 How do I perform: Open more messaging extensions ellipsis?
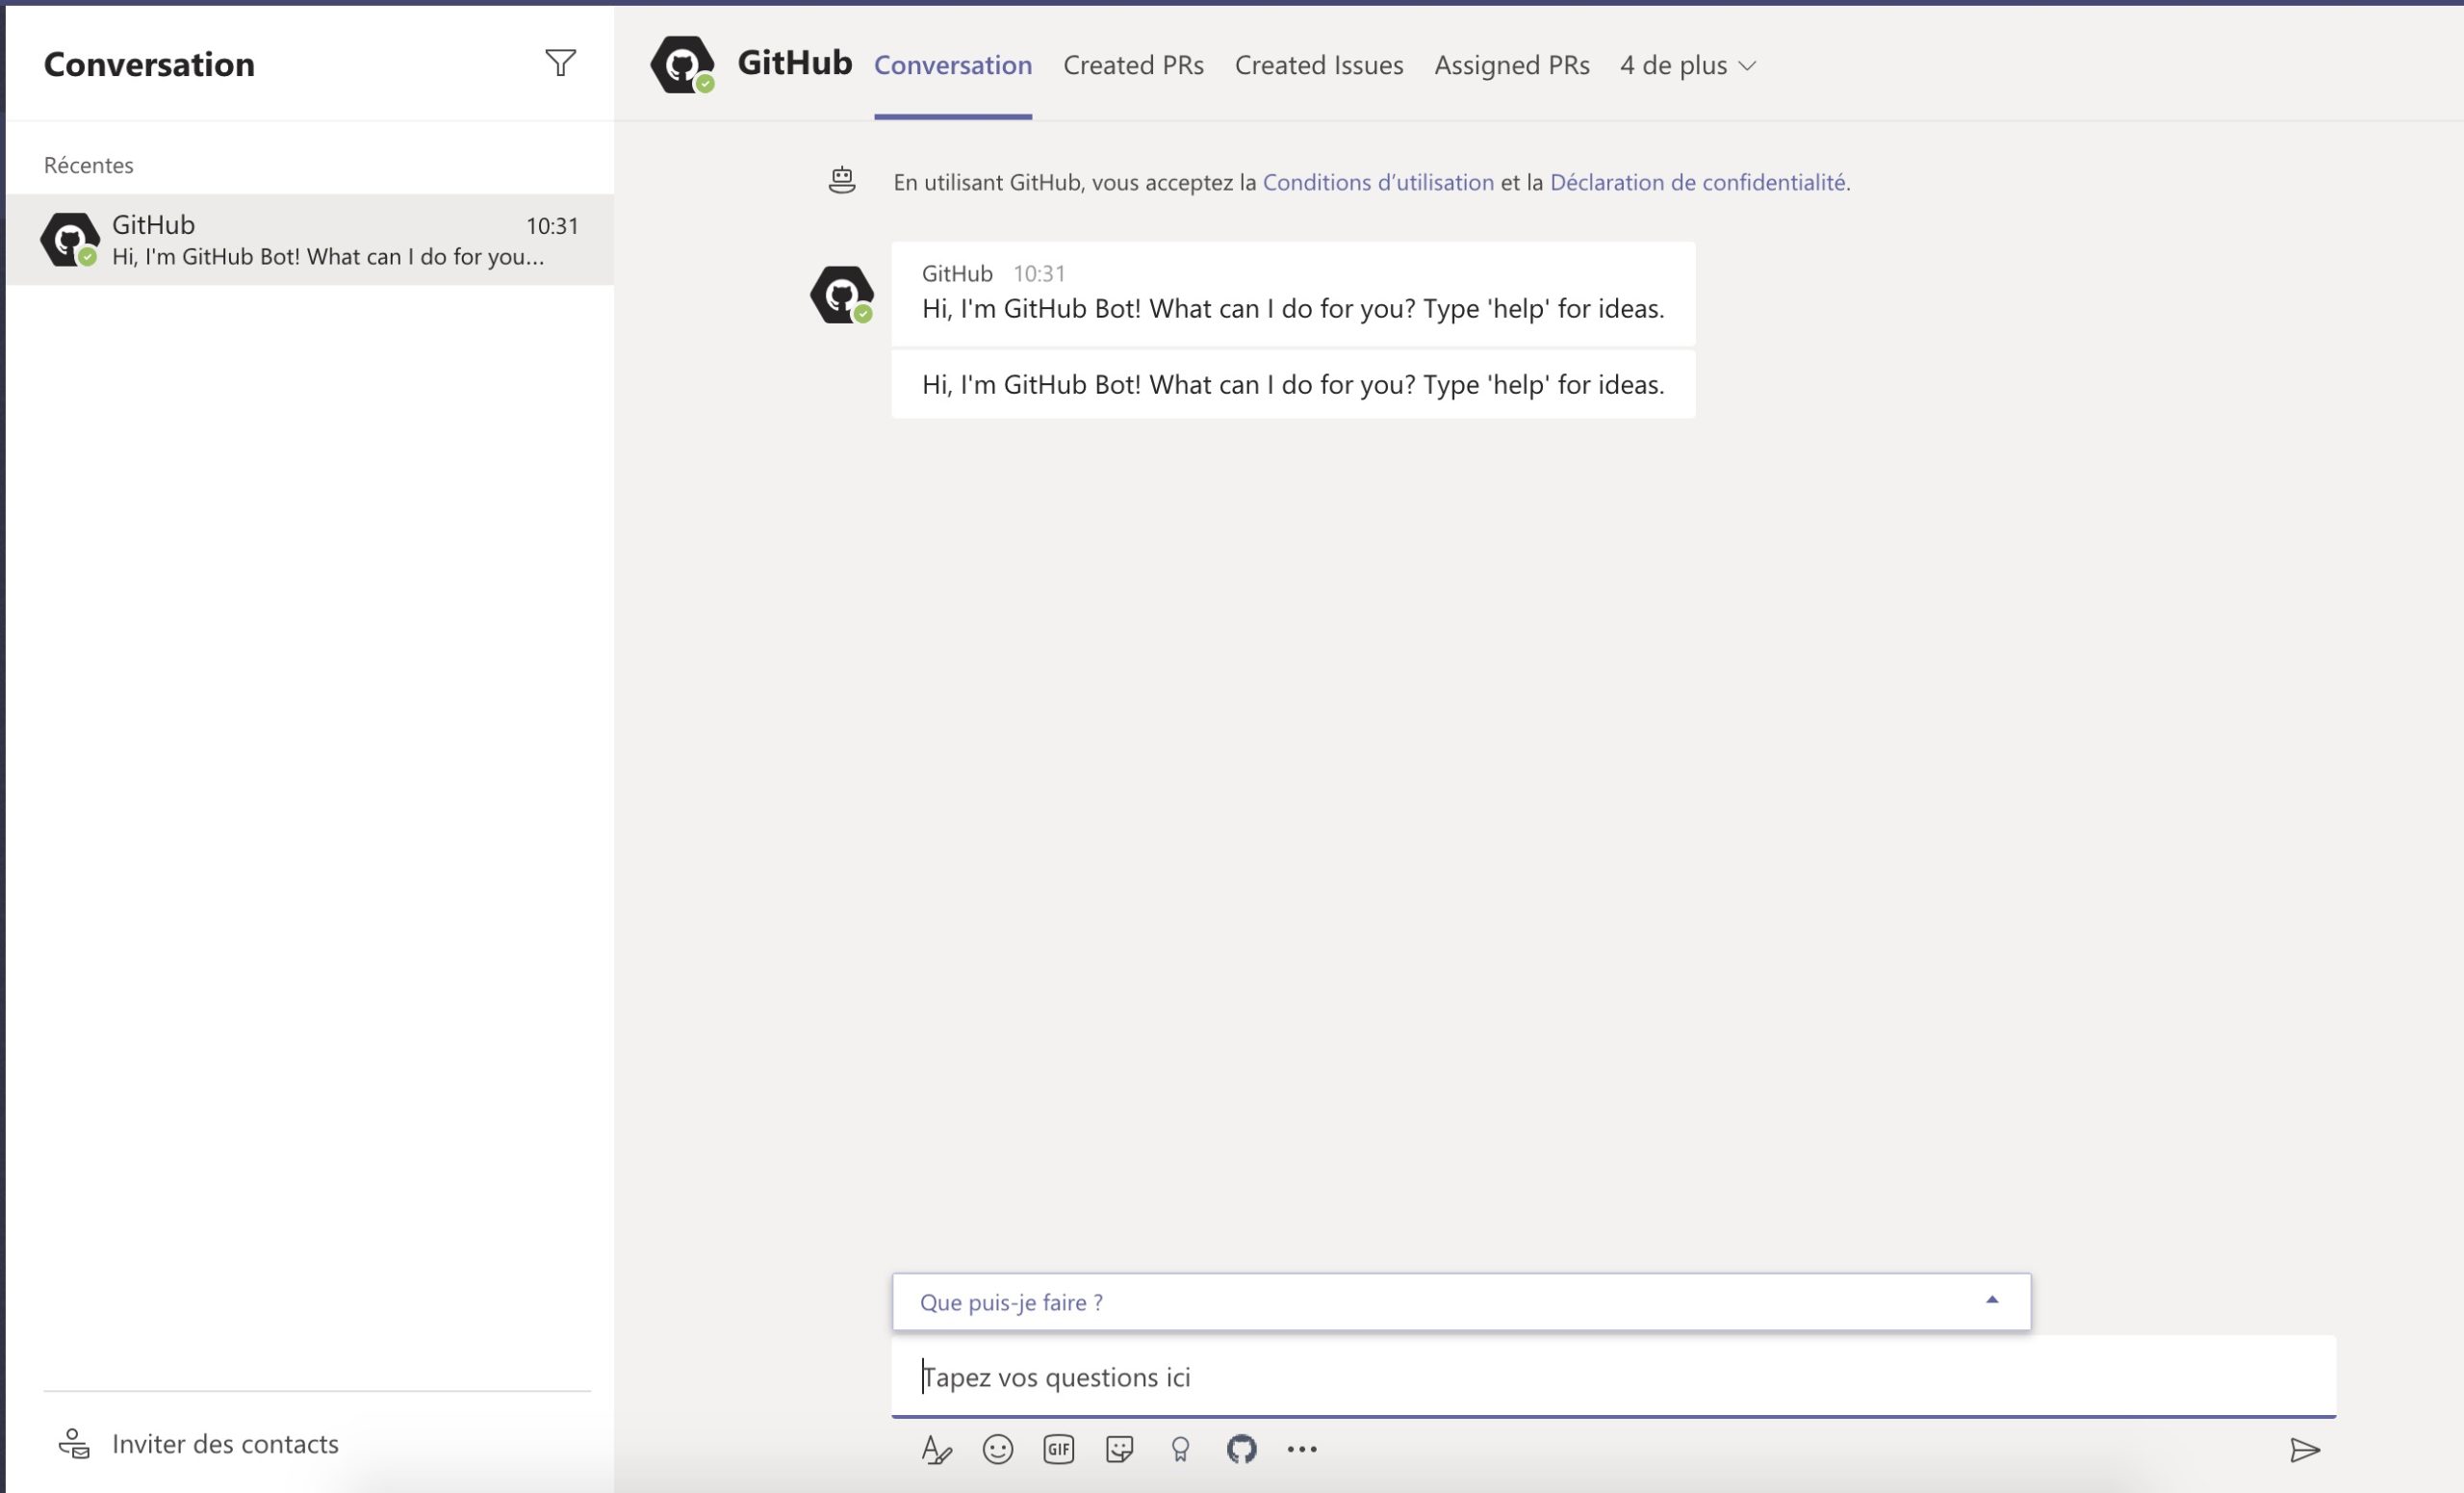tap(1302, 1449)
